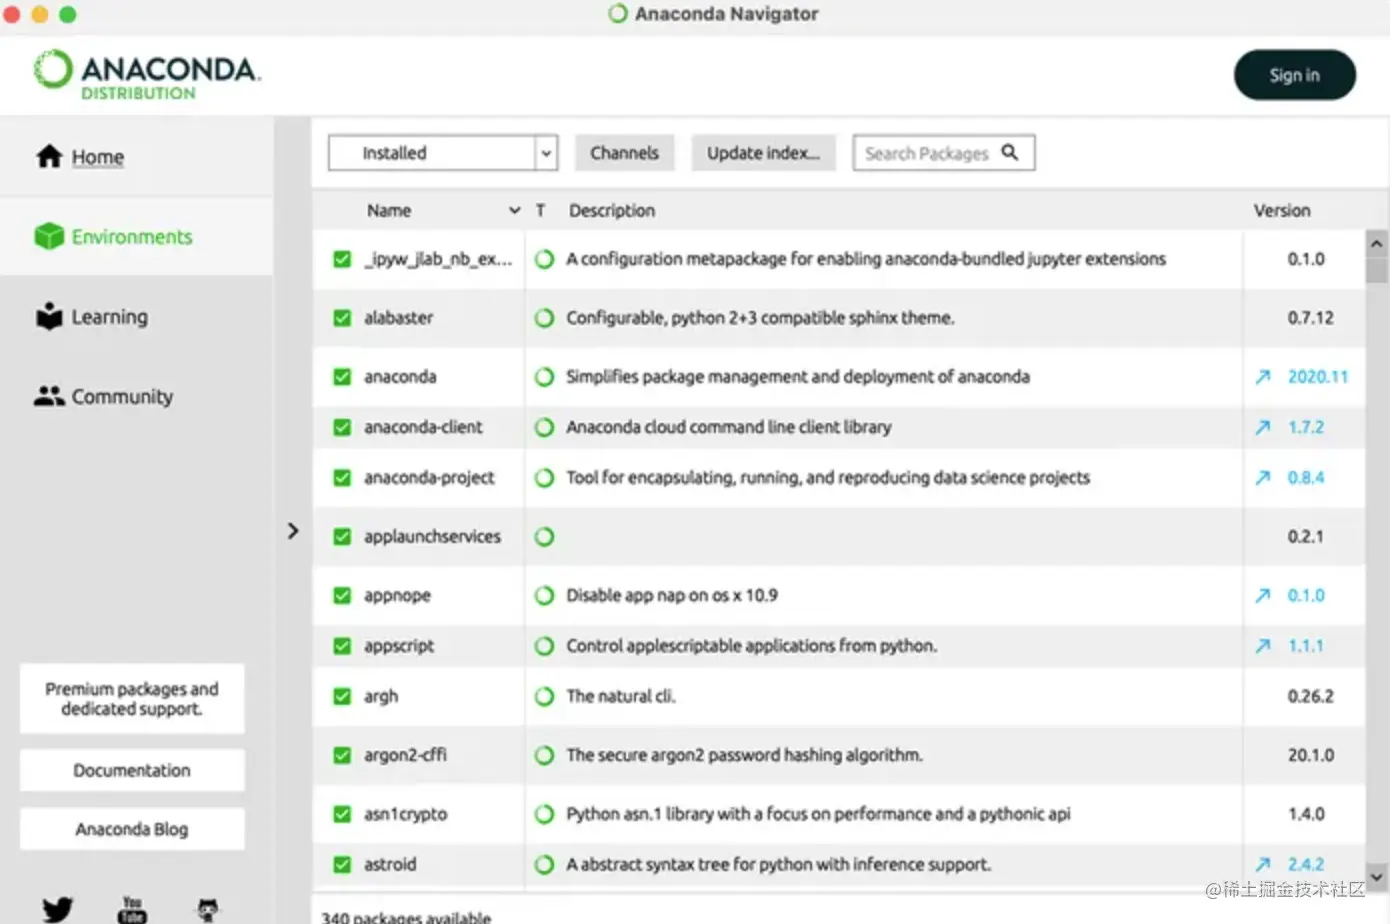Click the type circle icon for applaunchservices

544,537
